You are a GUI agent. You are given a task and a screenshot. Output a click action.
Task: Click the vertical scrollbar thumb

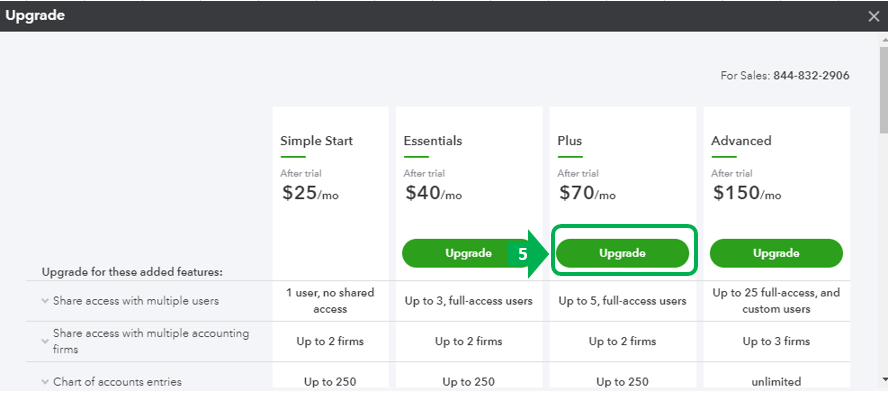click(883, 88)
